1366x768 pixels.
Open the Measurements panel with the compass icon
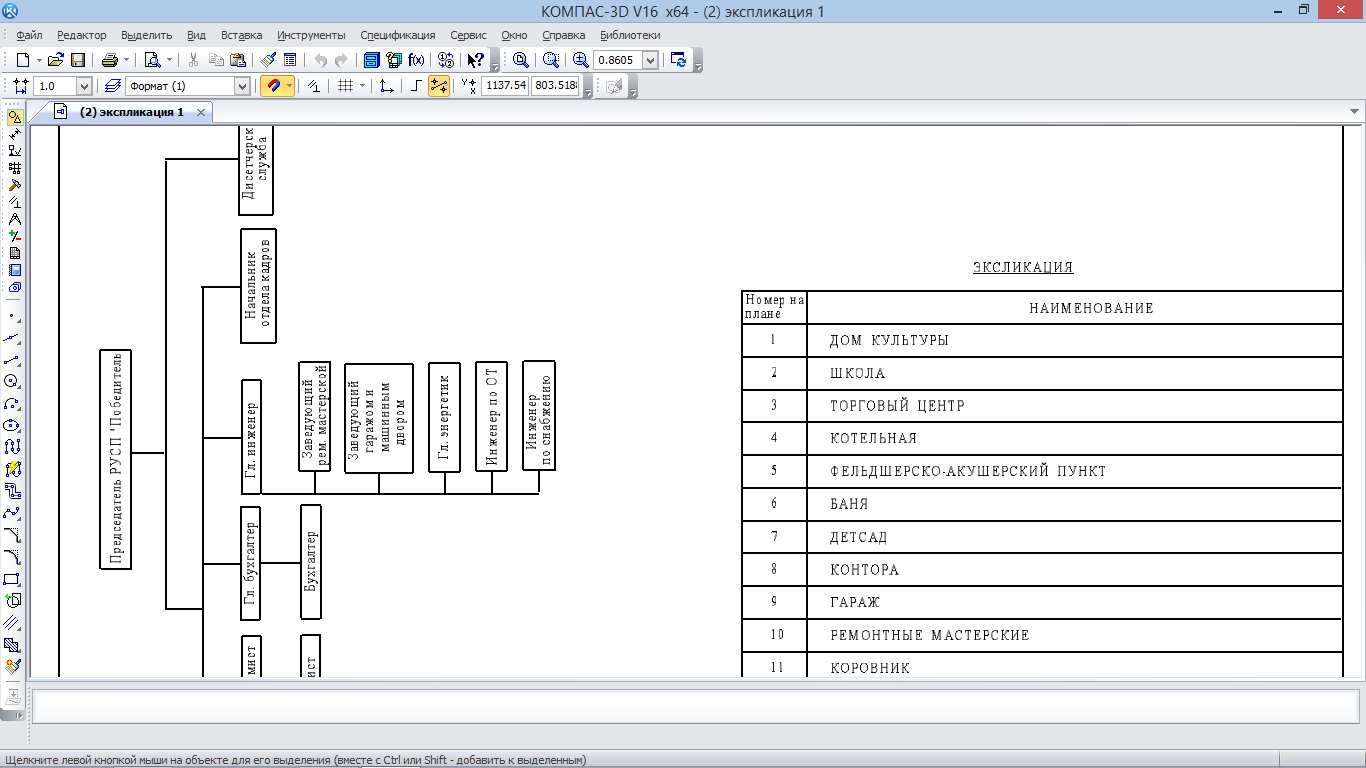14,219
